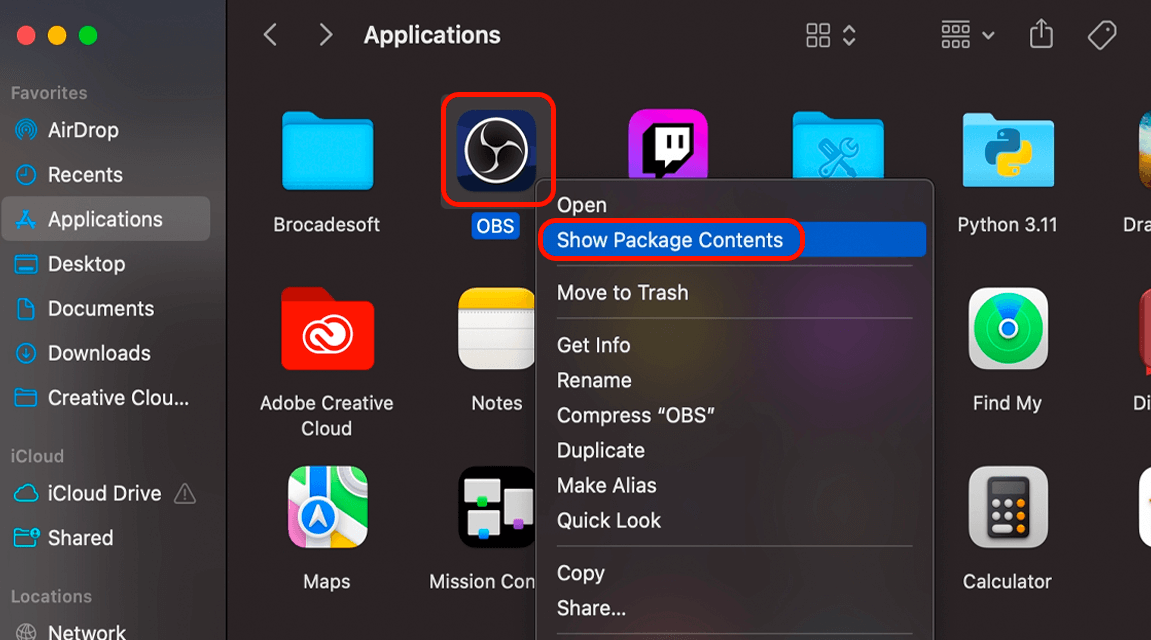Image resolution: width=1151 pixels, height=640 pixels.
Task: Click the Share toolbar button
Action: (x=1041, y=36)
